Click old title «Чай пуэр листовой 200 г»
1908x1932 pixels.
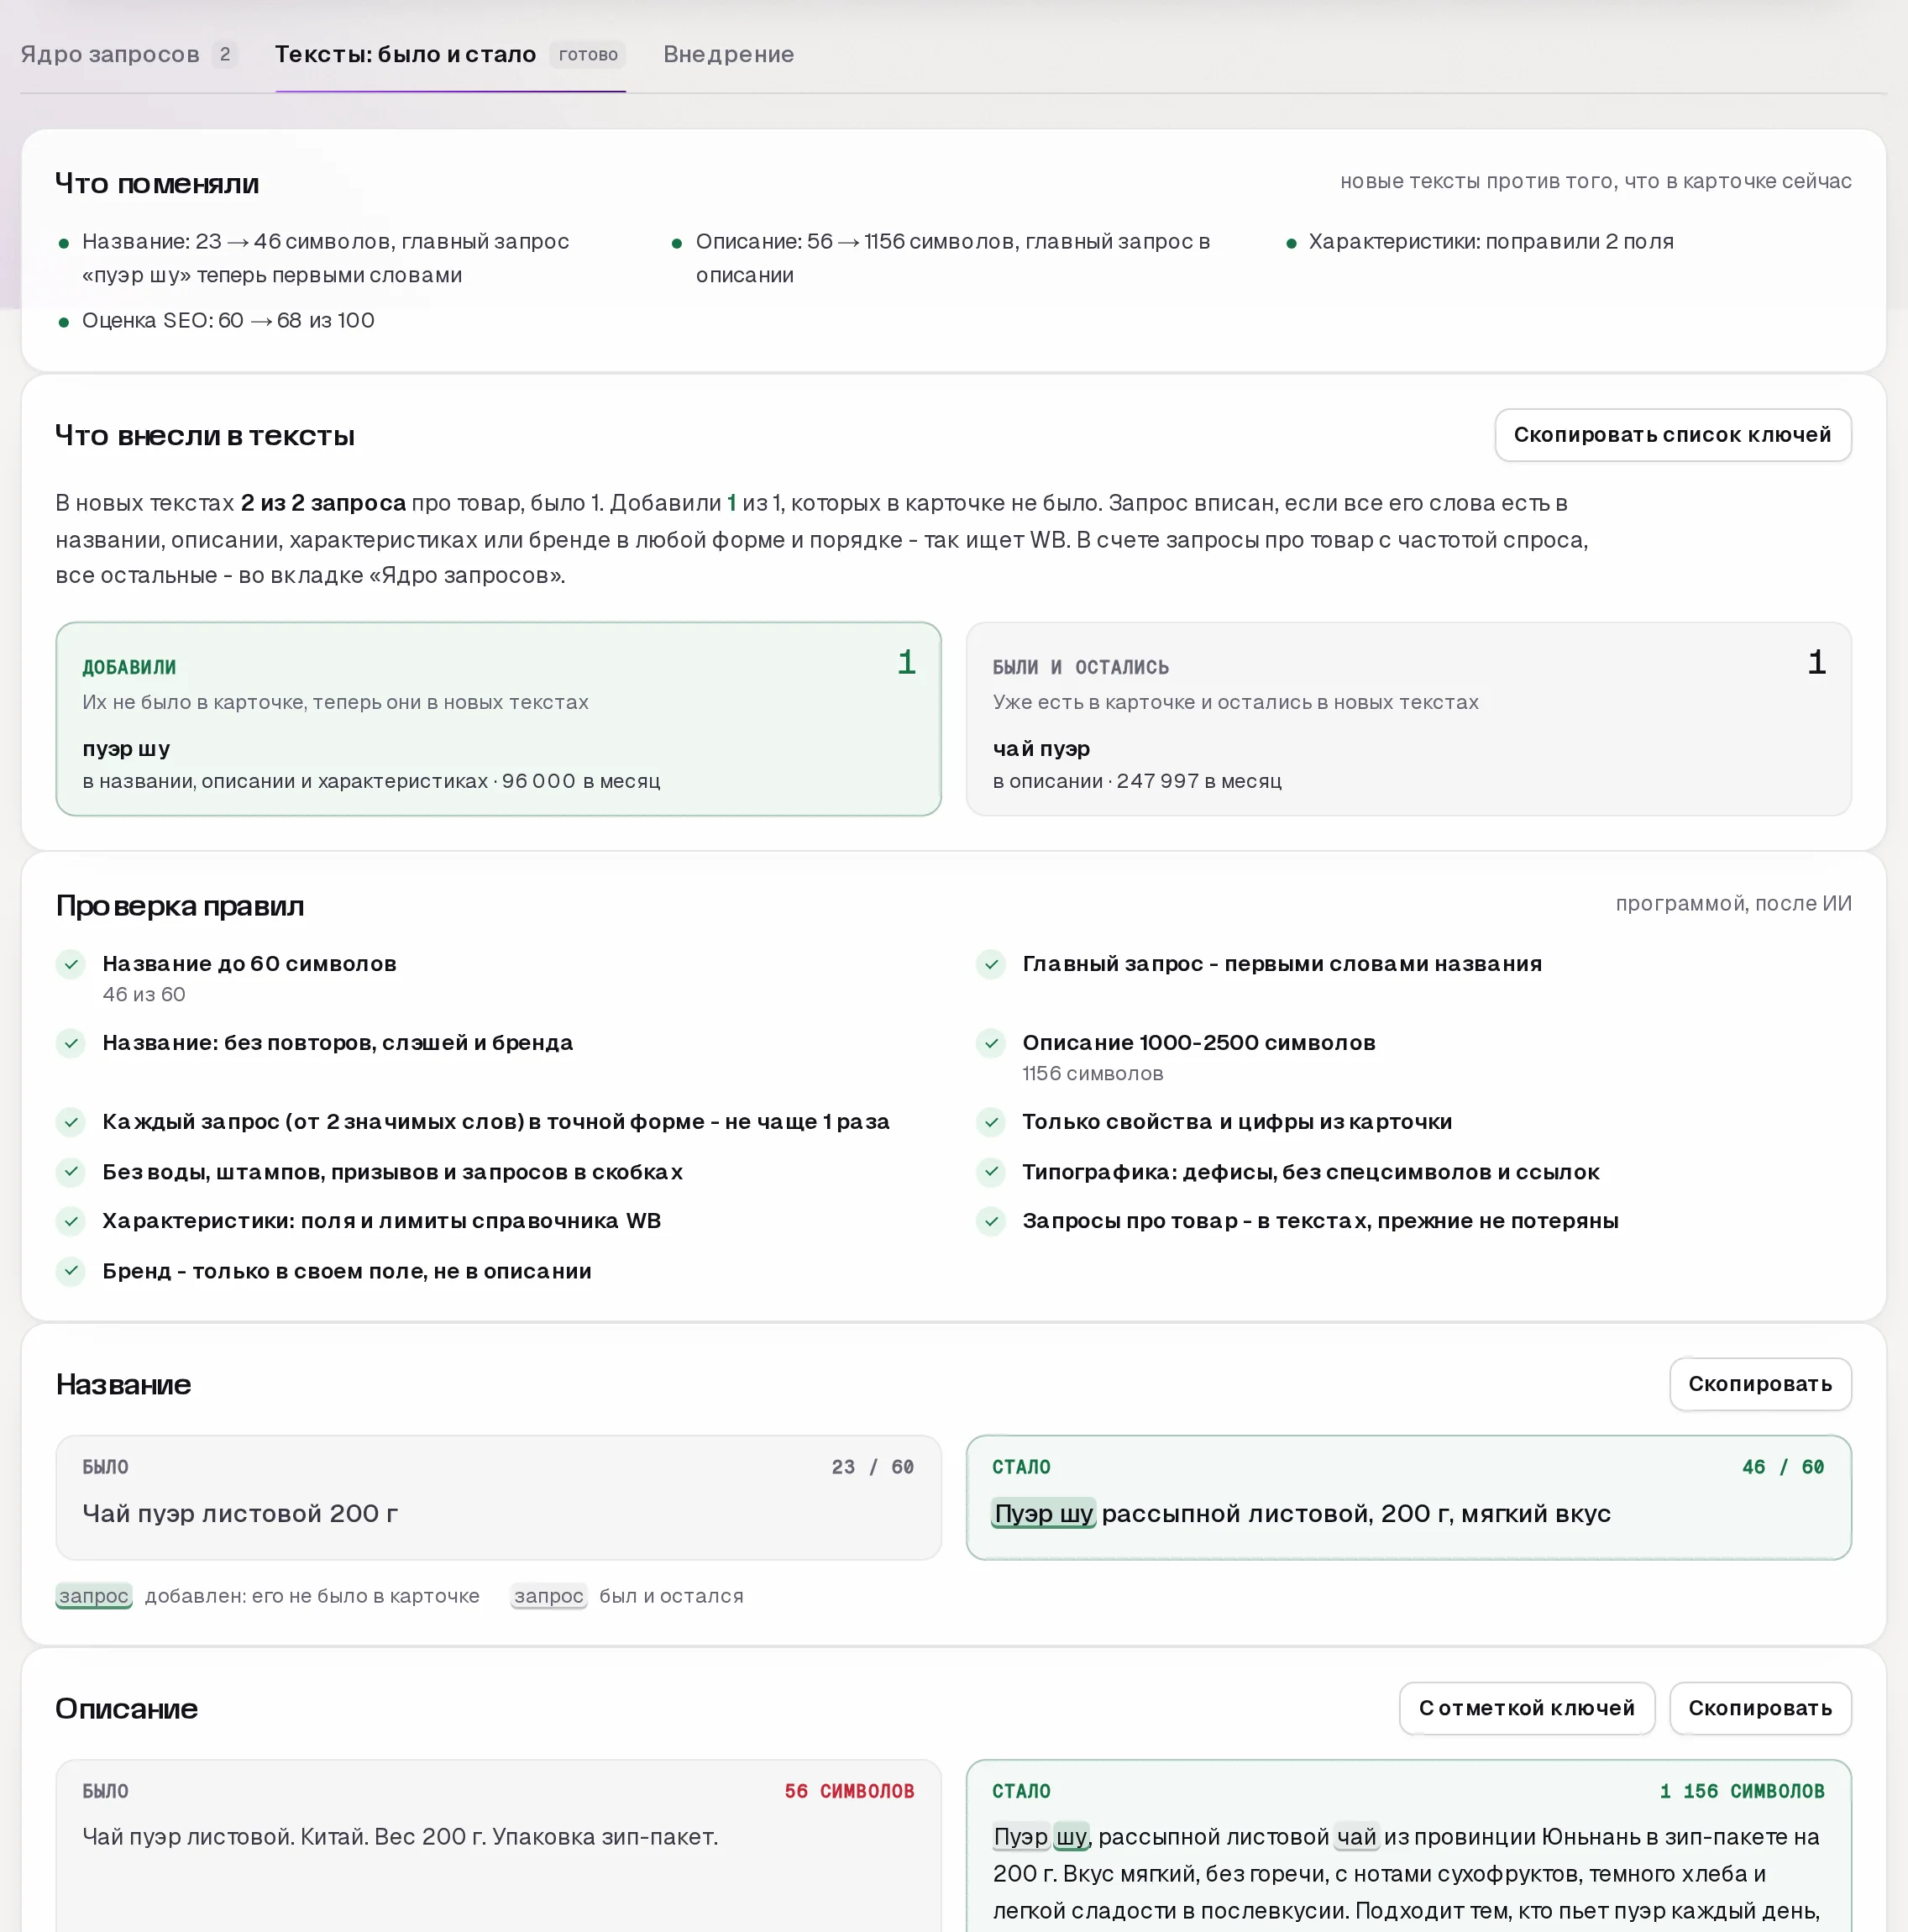tap(240, 1514)
